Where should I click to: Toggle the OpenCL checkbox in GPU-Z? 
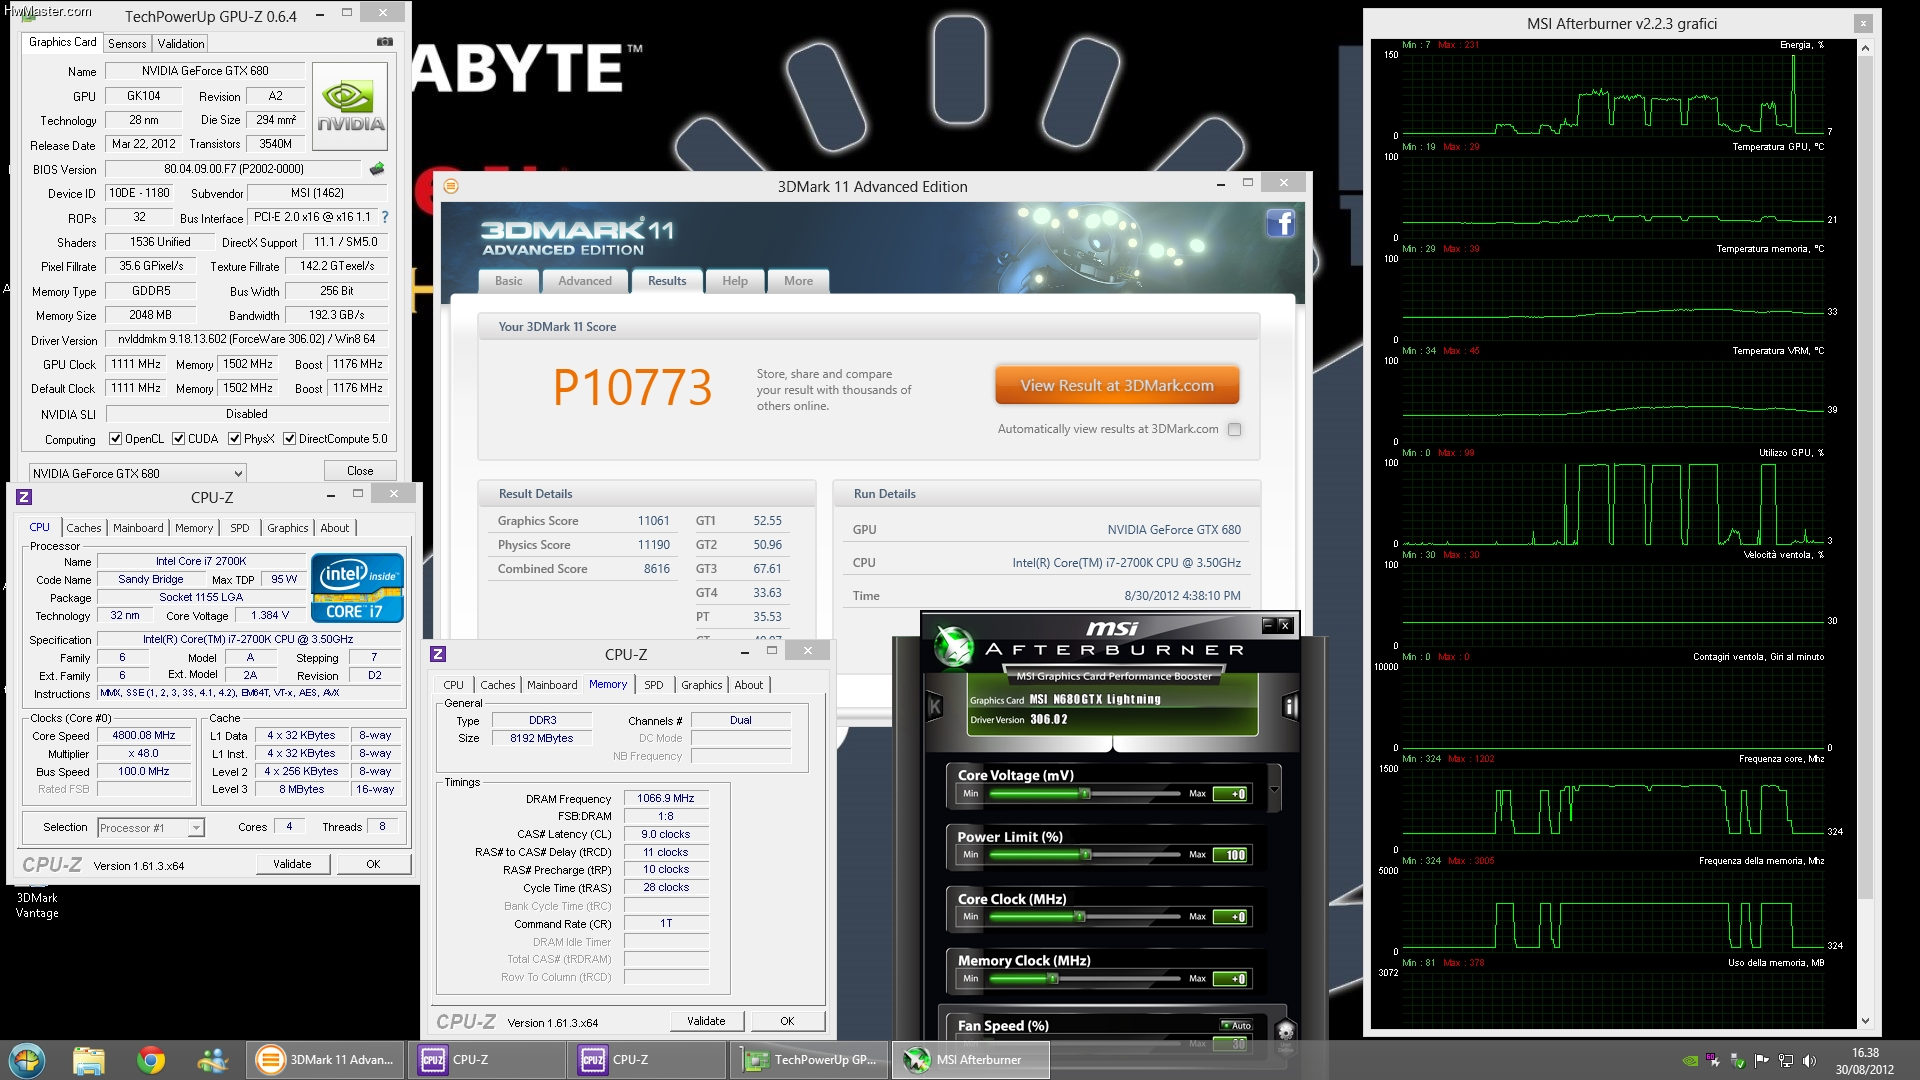pyautogui.click(x=115, y=439)
